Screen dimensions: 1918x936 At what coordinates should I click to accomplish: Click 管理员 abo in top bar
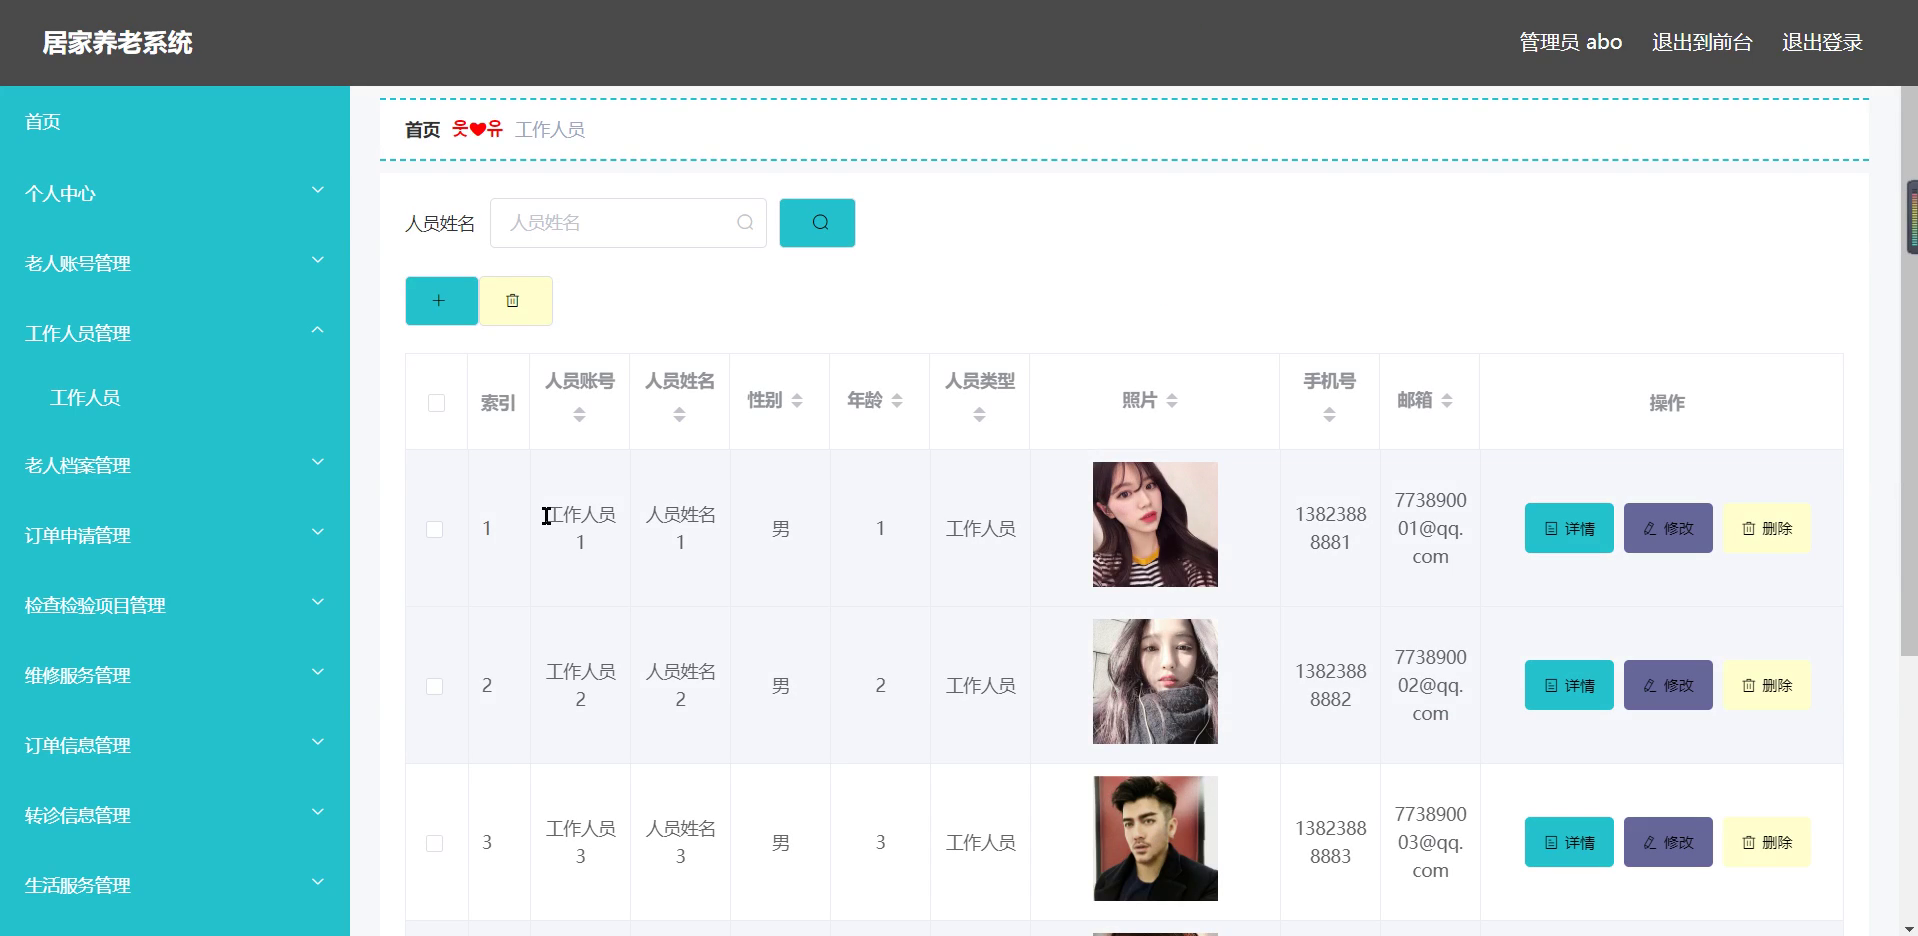[1570, 42]
